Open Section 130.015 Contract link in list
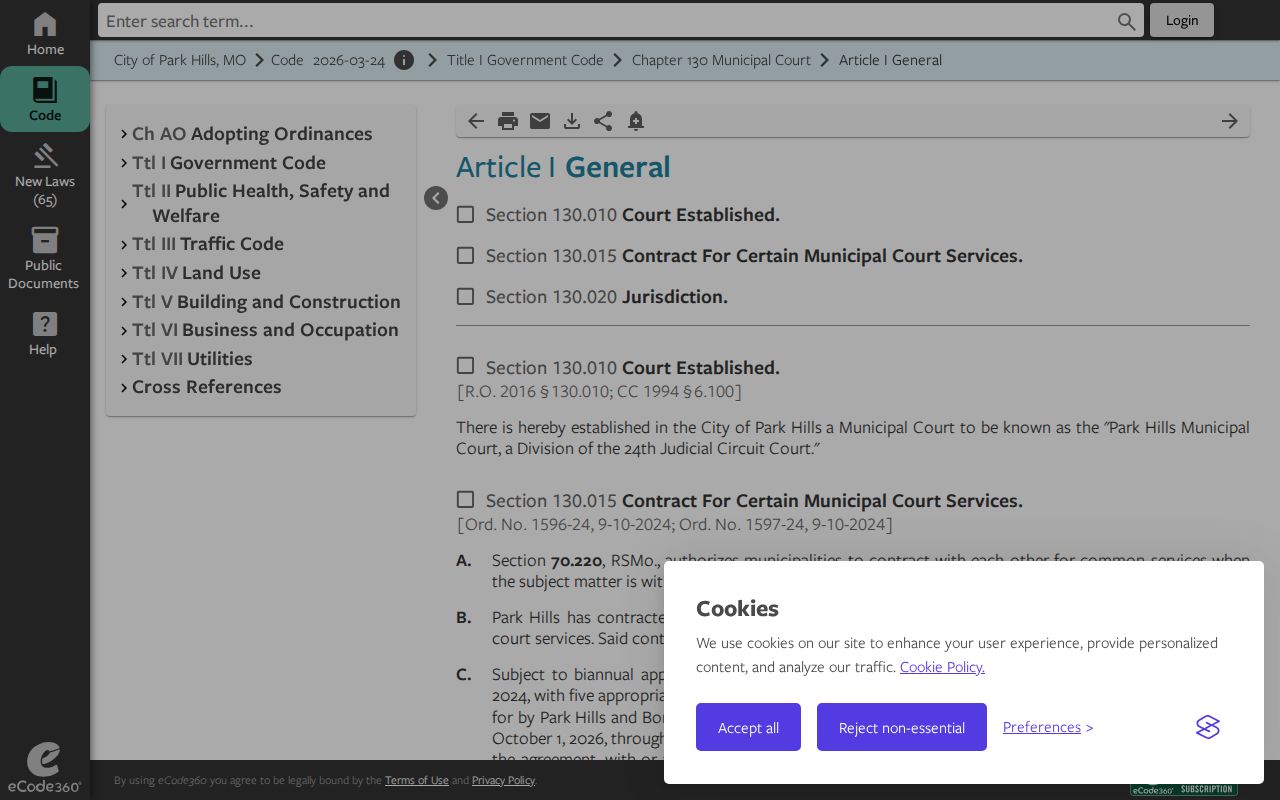 click(x=754, y=256)
